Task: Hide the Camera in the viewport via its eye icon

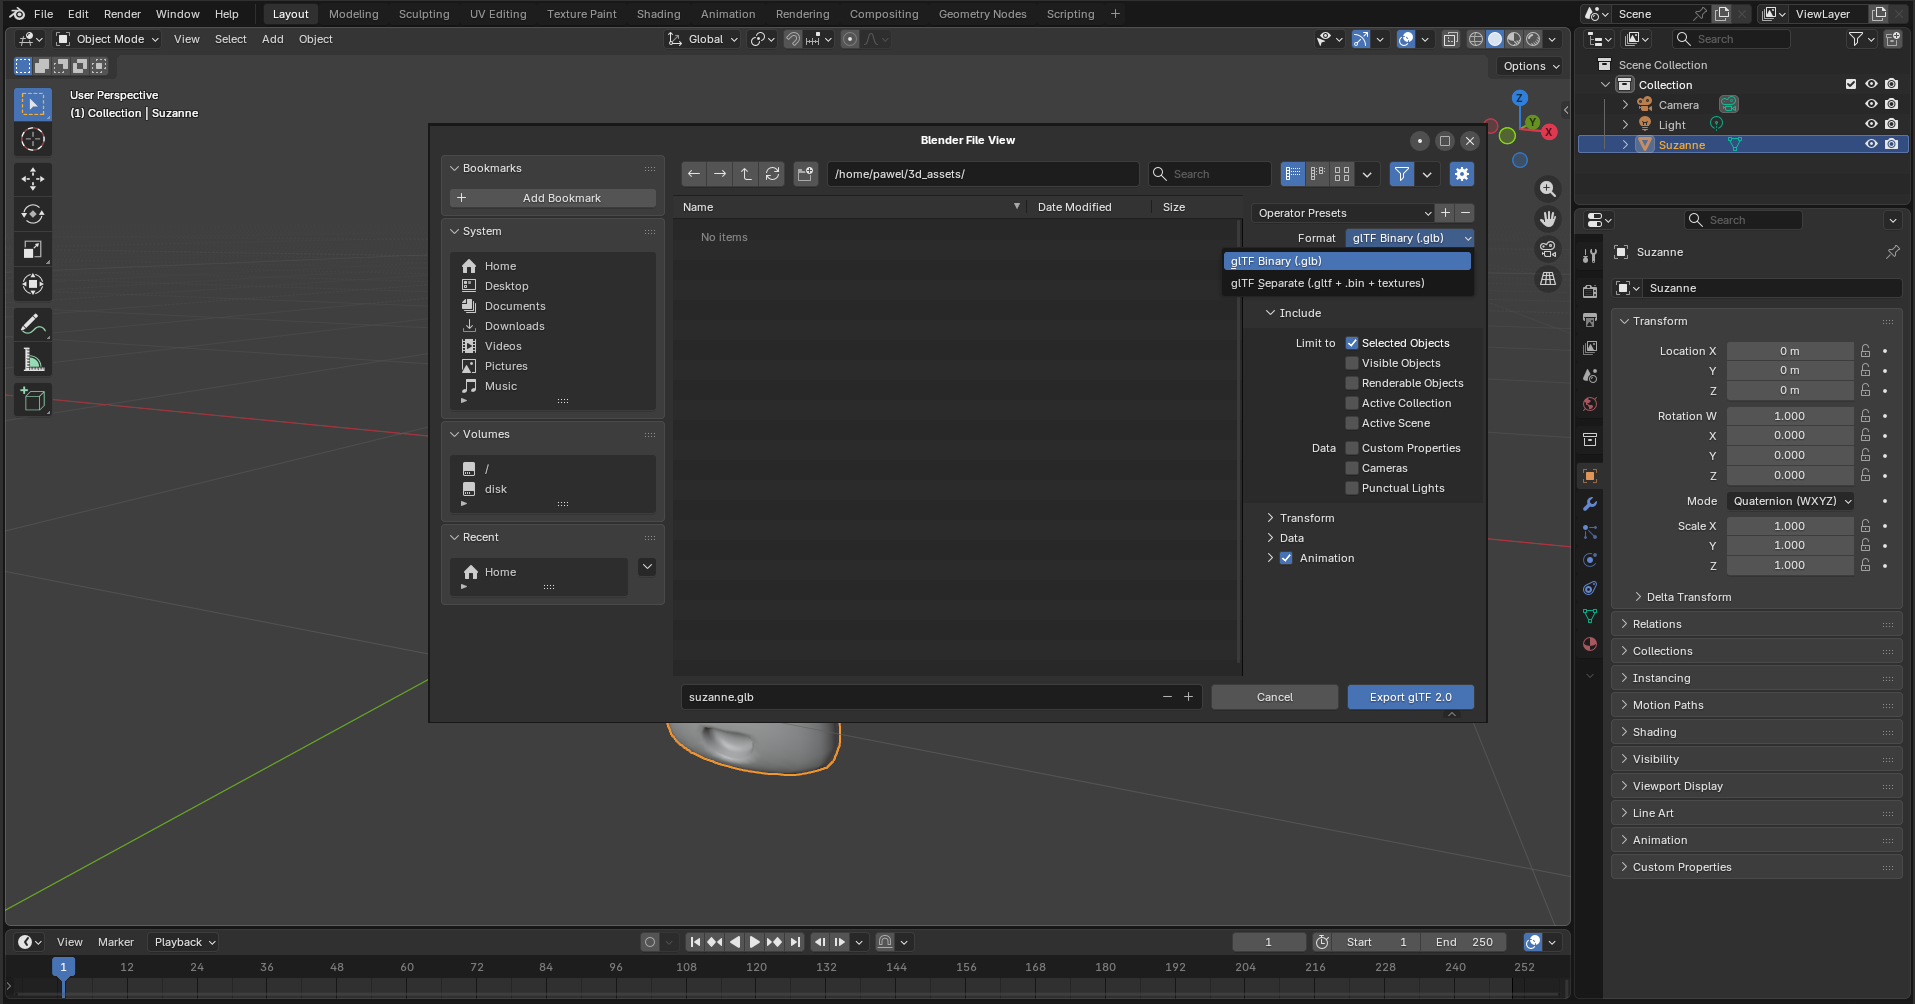Action: (1871, 104)
